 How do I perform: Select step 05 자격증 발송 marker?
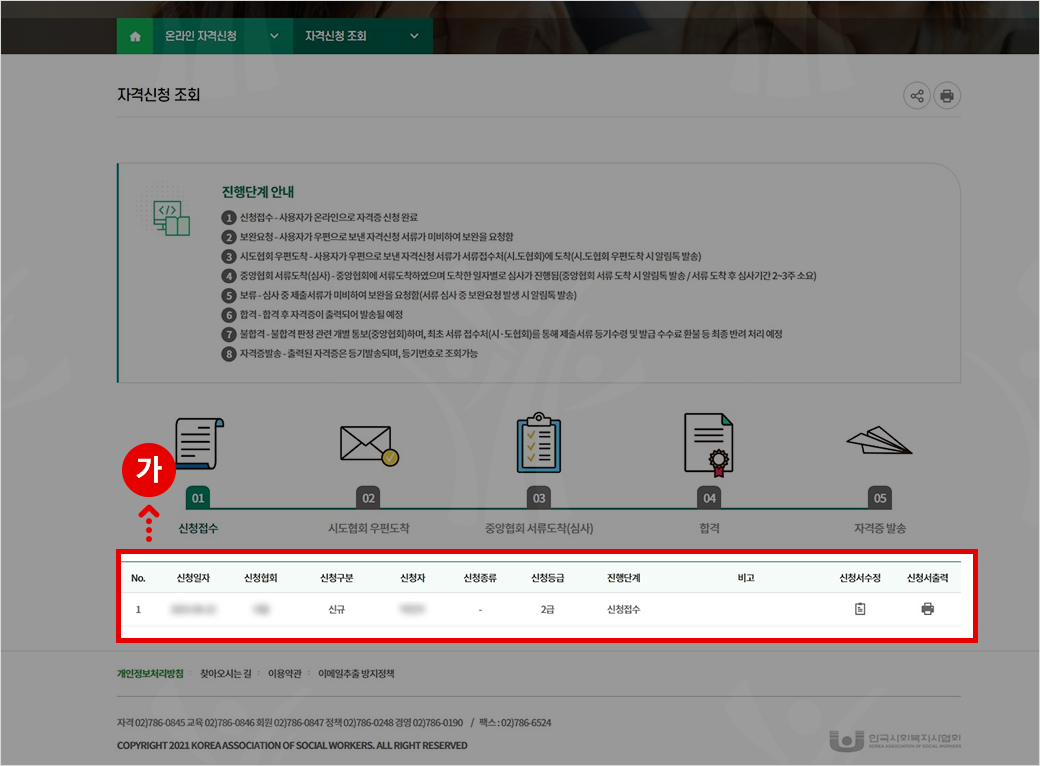point(879,498)
